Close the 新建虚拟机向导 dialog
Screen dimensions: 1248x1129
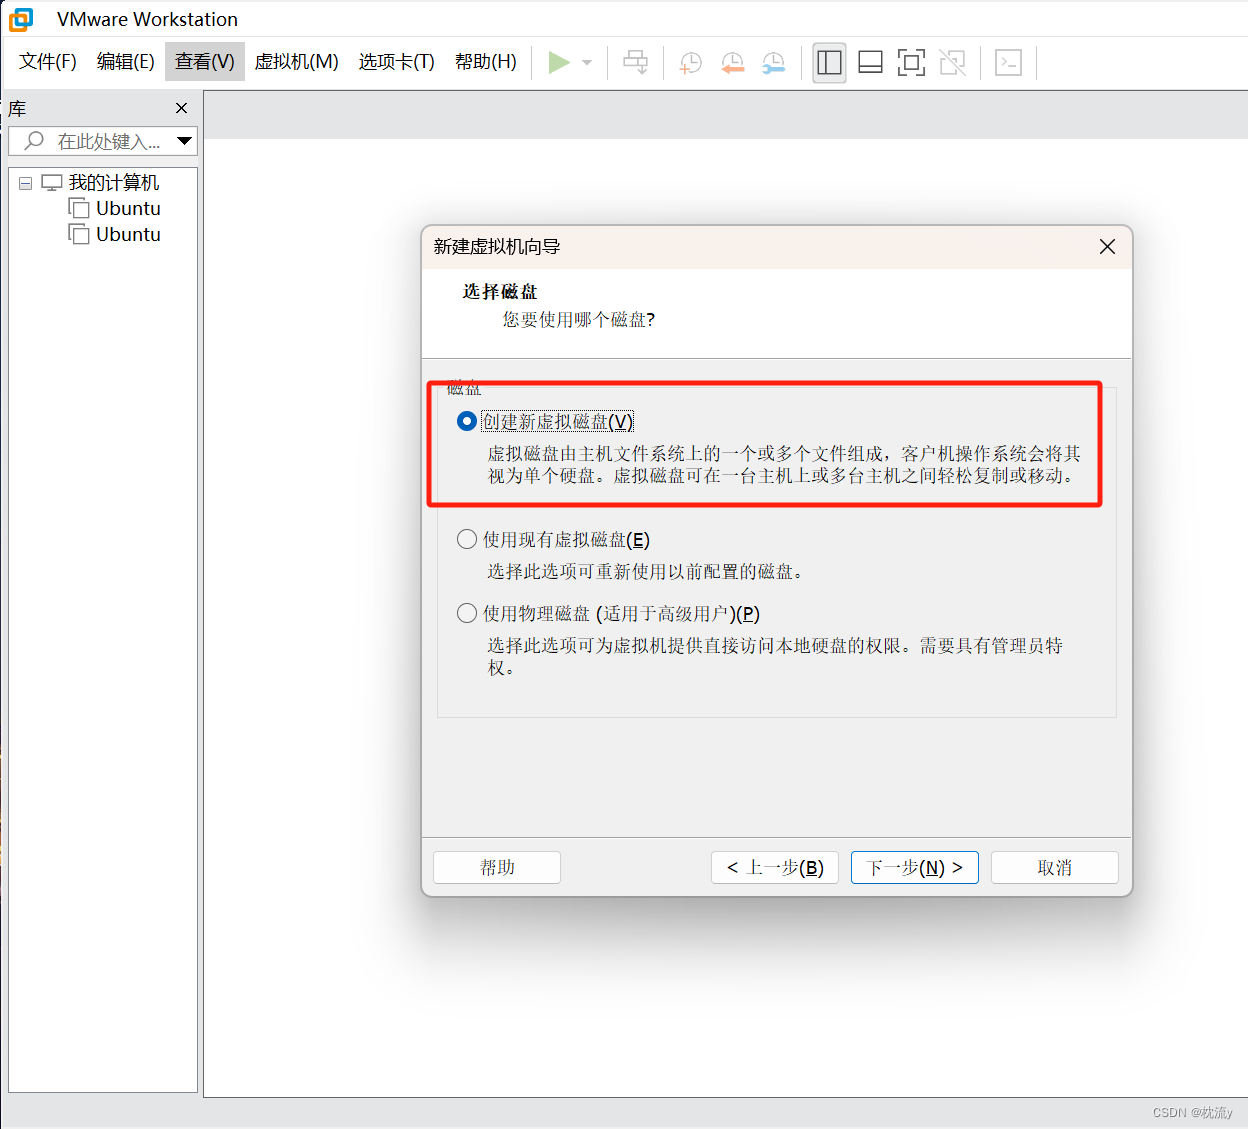pos(1107,247)
